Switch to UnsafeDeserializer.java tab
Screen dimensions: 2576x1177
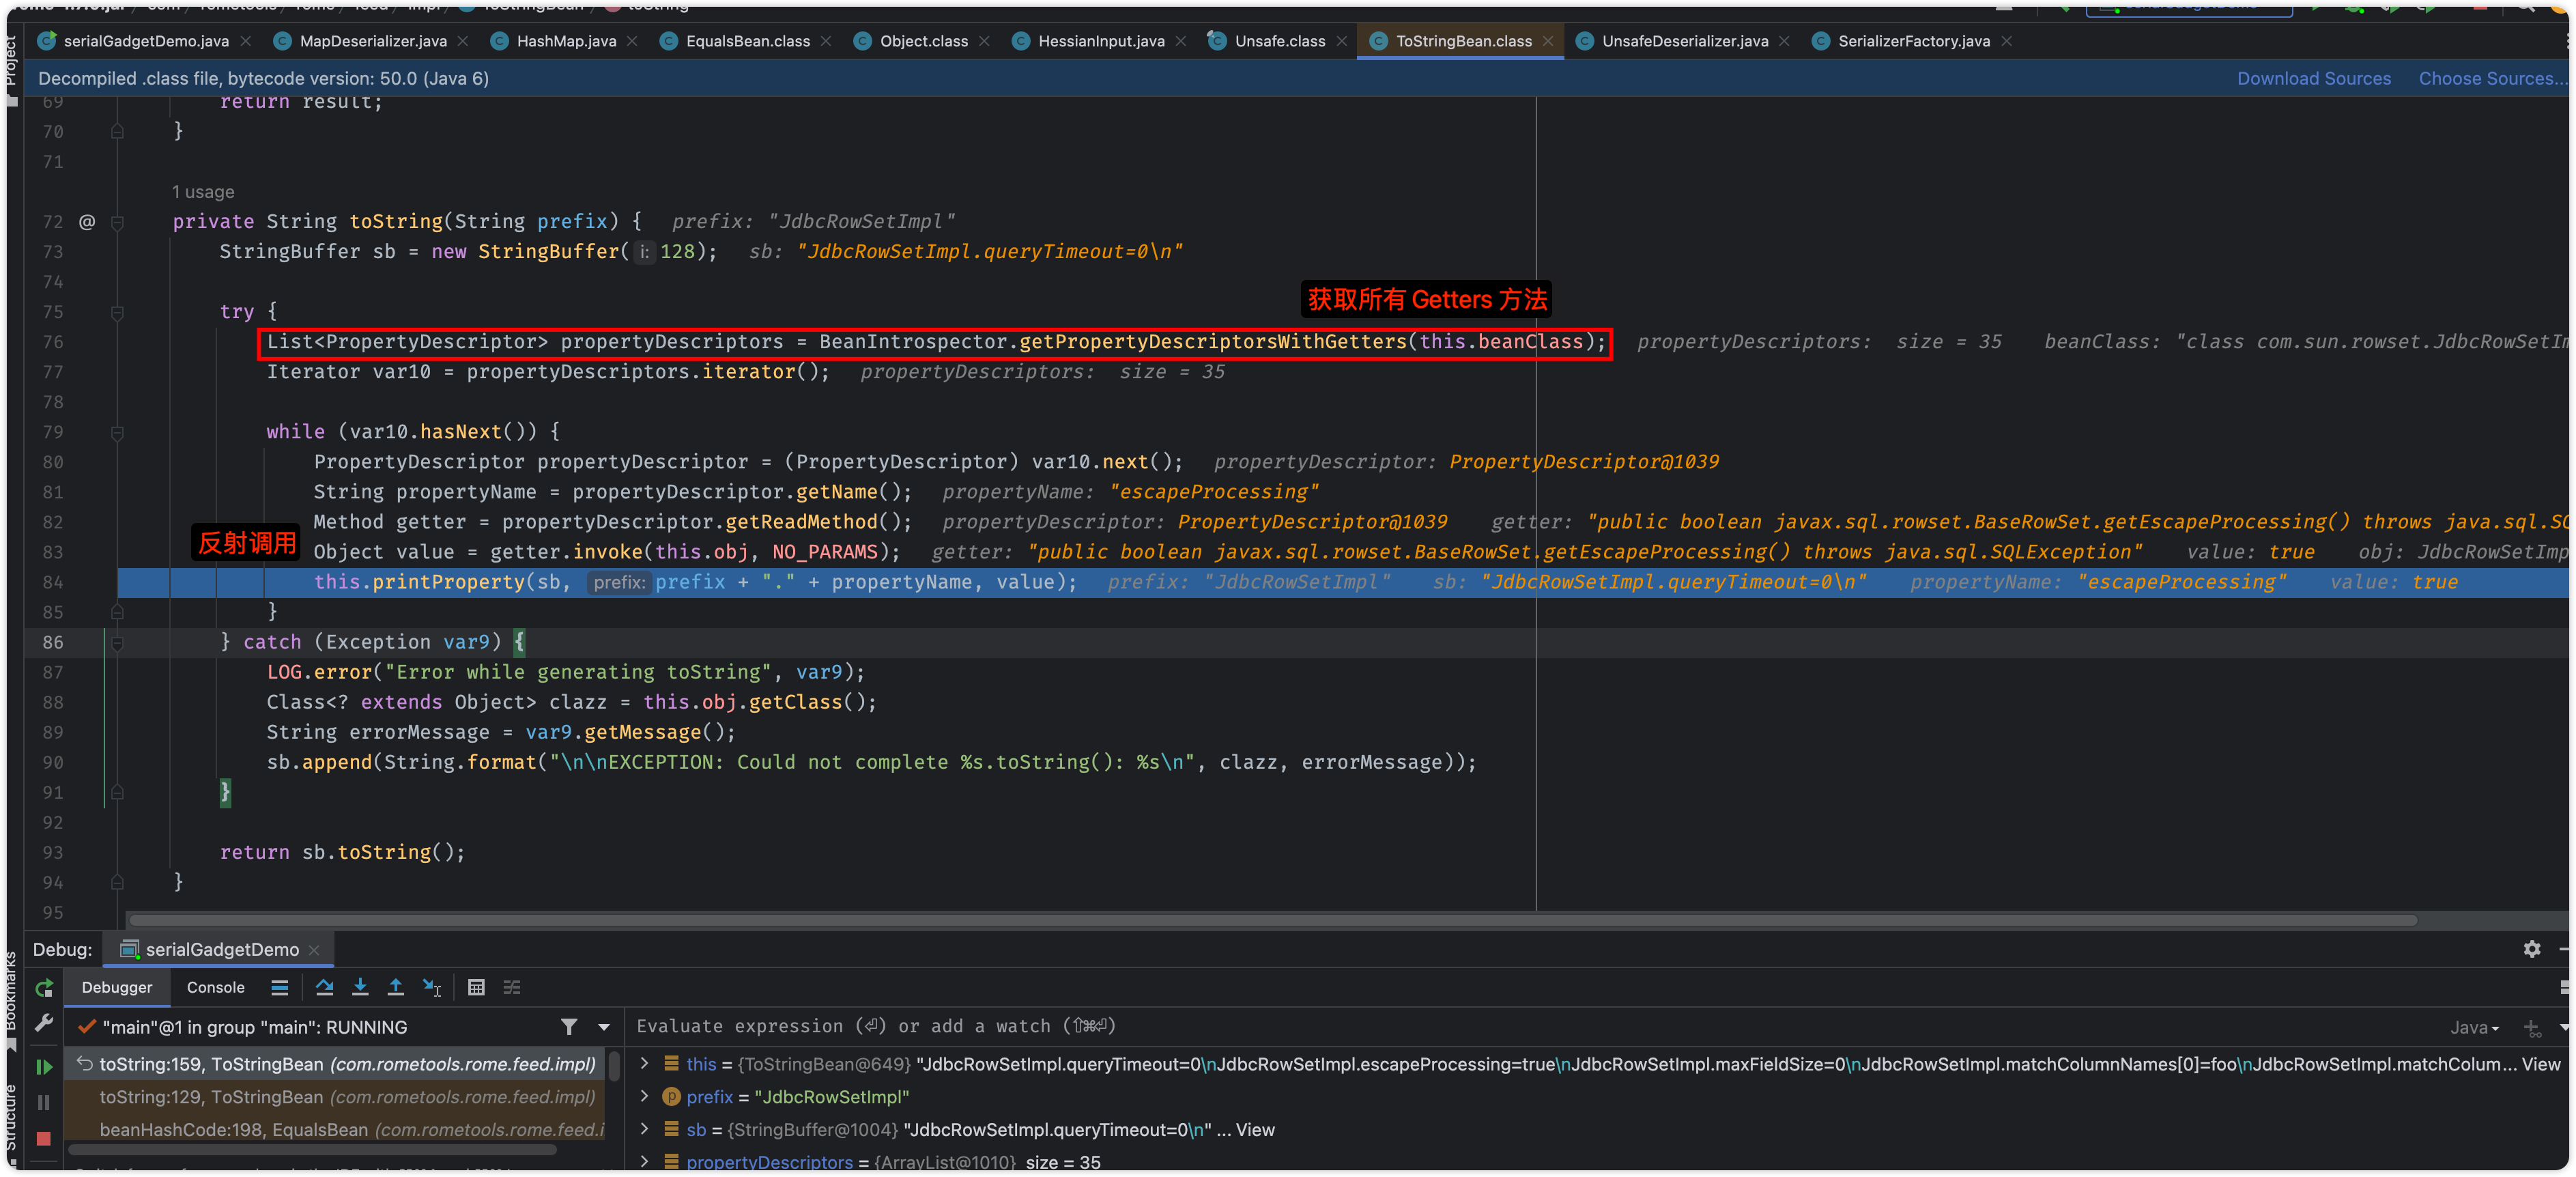point(1684,41)
